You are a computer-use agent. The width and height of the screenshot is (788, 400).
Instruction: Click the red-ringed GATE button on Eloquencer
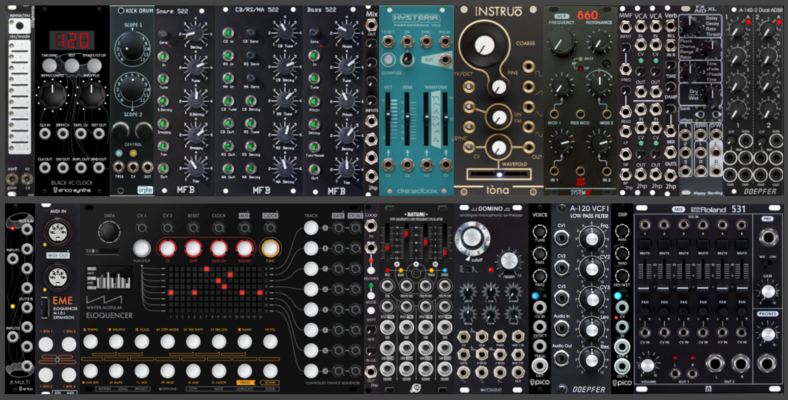[193, 248]
